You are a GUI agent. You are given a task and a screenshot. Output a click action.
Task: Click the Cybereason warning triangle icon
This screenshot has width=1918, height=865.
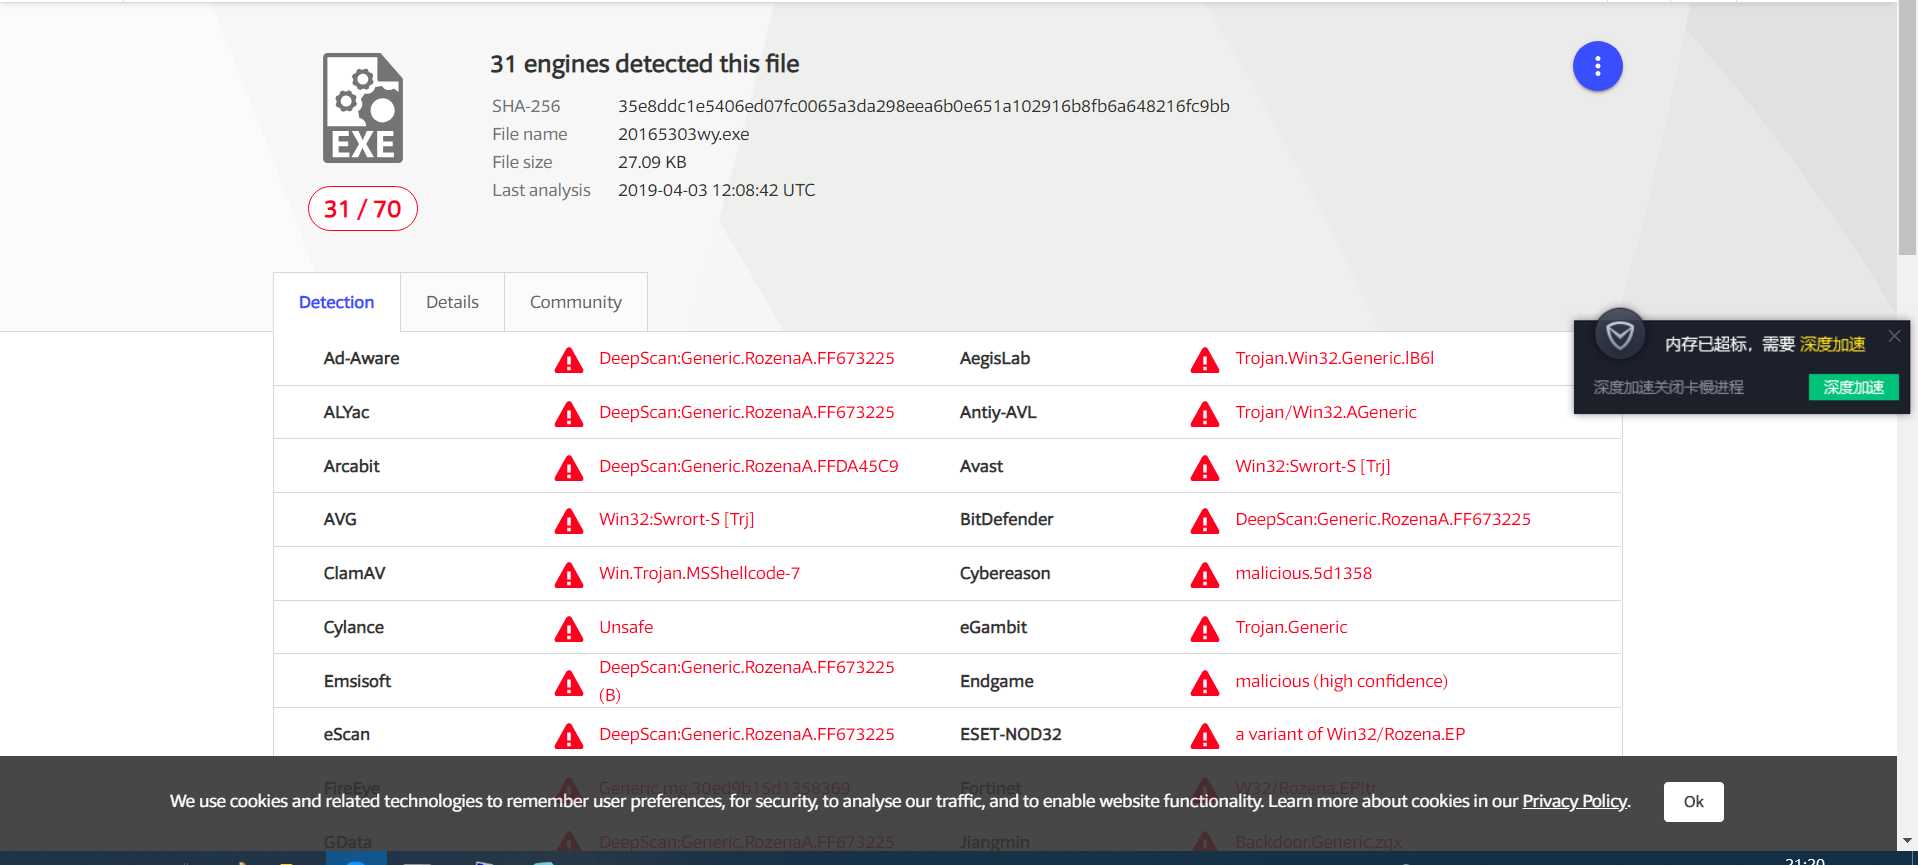(1205, 575)
